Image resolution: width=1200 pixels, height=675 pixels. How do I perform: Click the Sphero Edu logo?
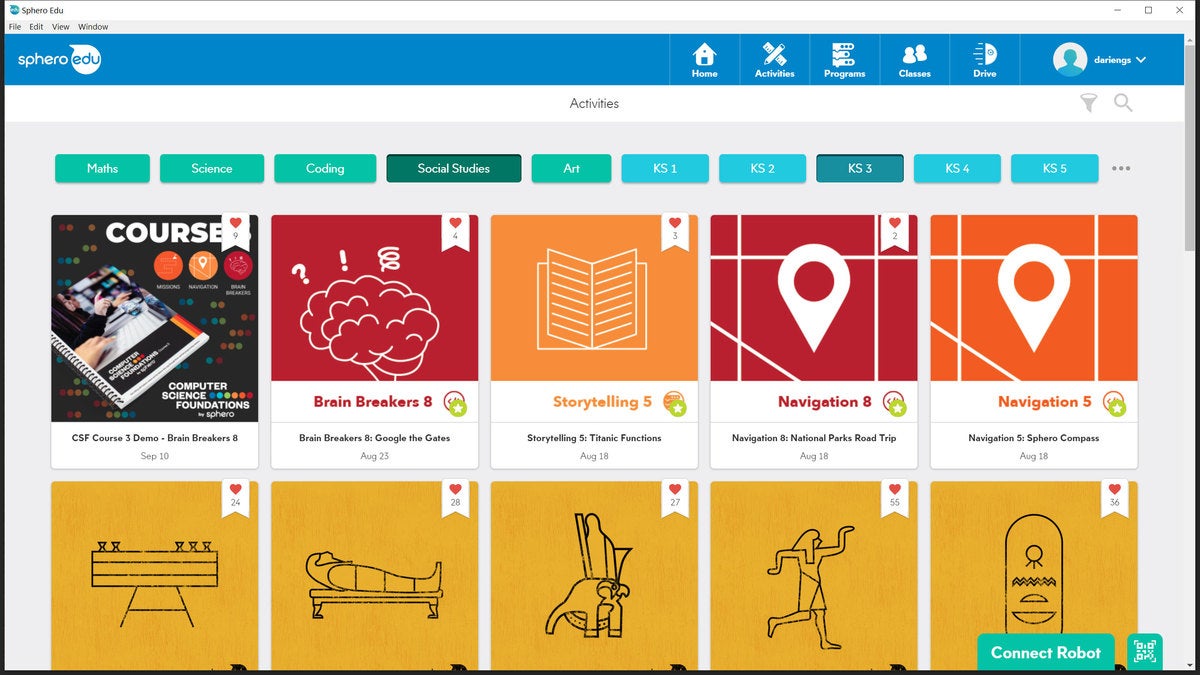coord(59,59)
